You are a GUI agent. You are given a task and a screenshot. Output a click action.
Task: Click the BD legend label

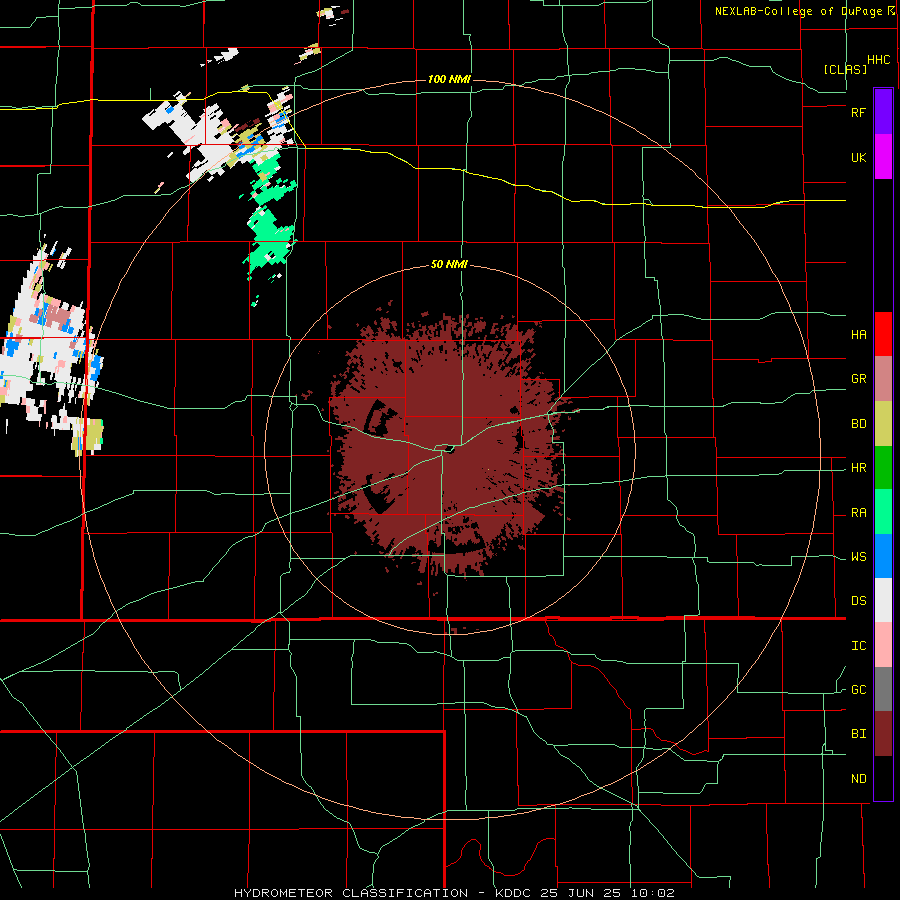[858, 424]
